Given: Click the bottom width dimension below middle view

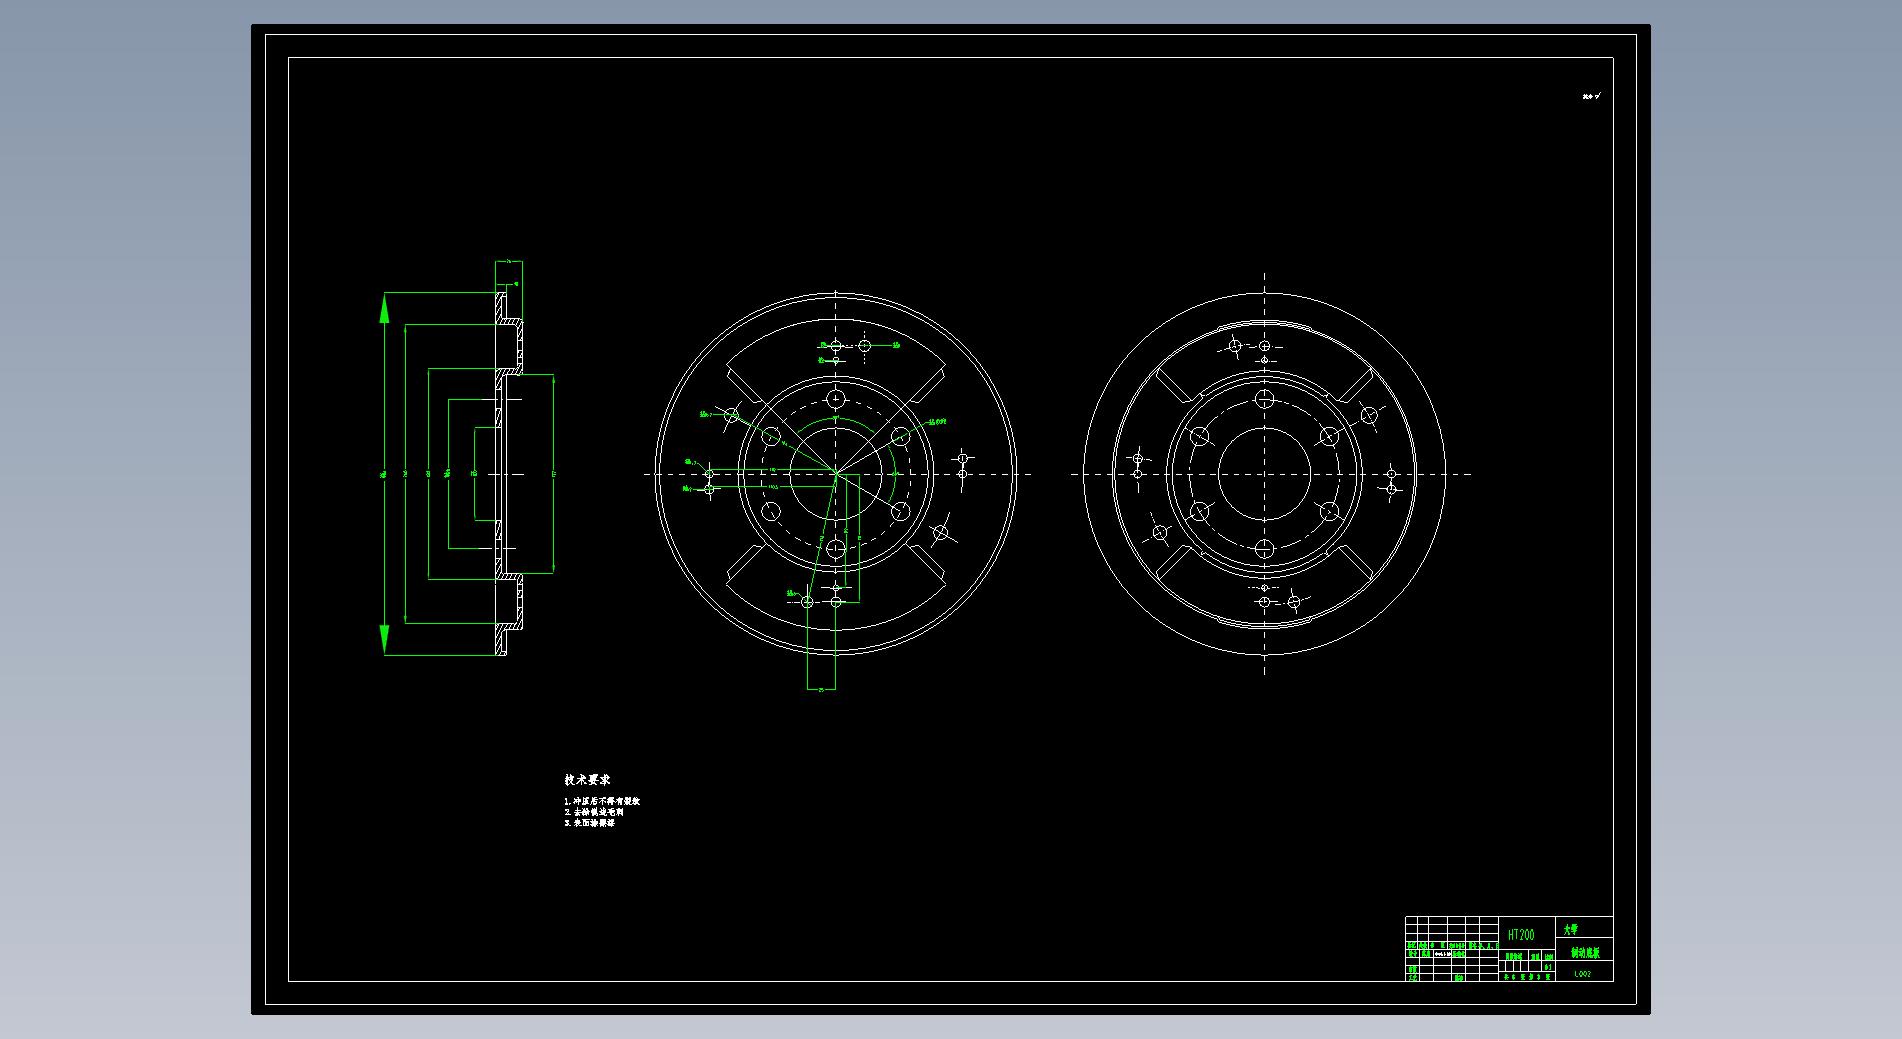Looking at the screenshot, I should (x=821, y=689).
